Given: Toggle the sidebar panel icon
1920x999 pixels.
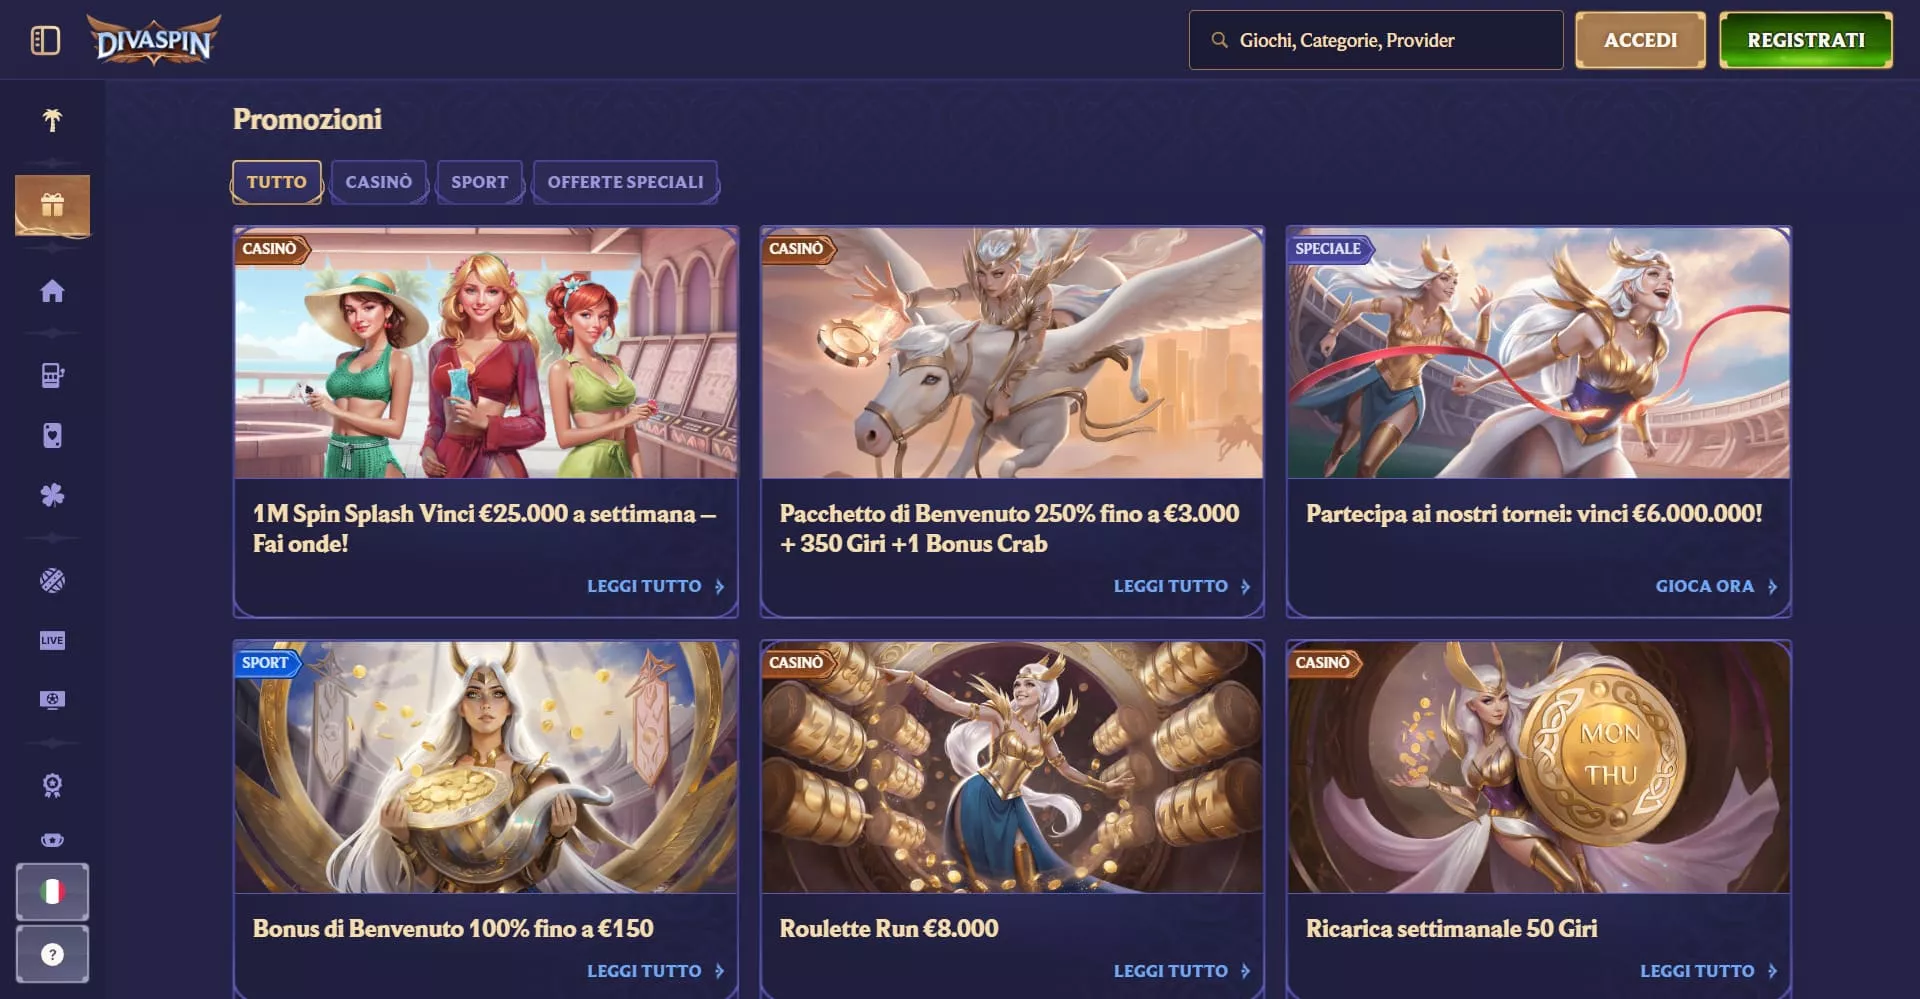Looking at the screenshot, I should tap(46, 40).
